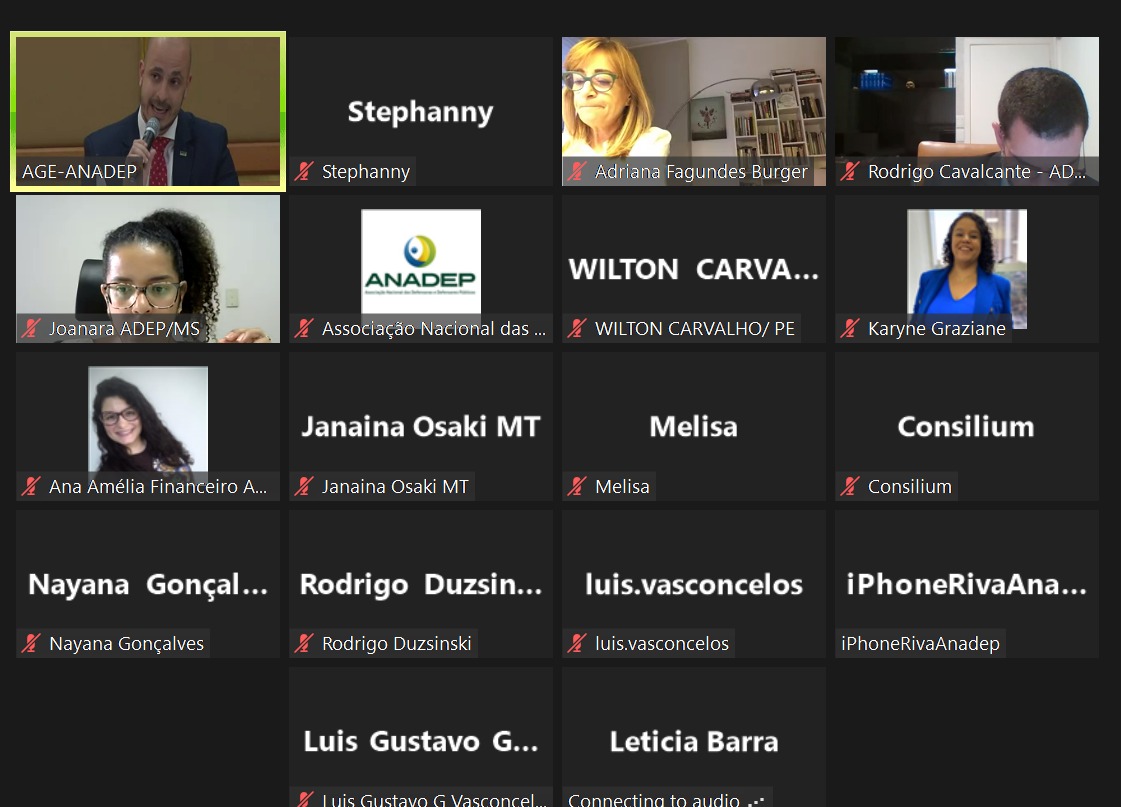Click Adriana Fagundes Burger's muted mic icon

[x=578, y=172]
